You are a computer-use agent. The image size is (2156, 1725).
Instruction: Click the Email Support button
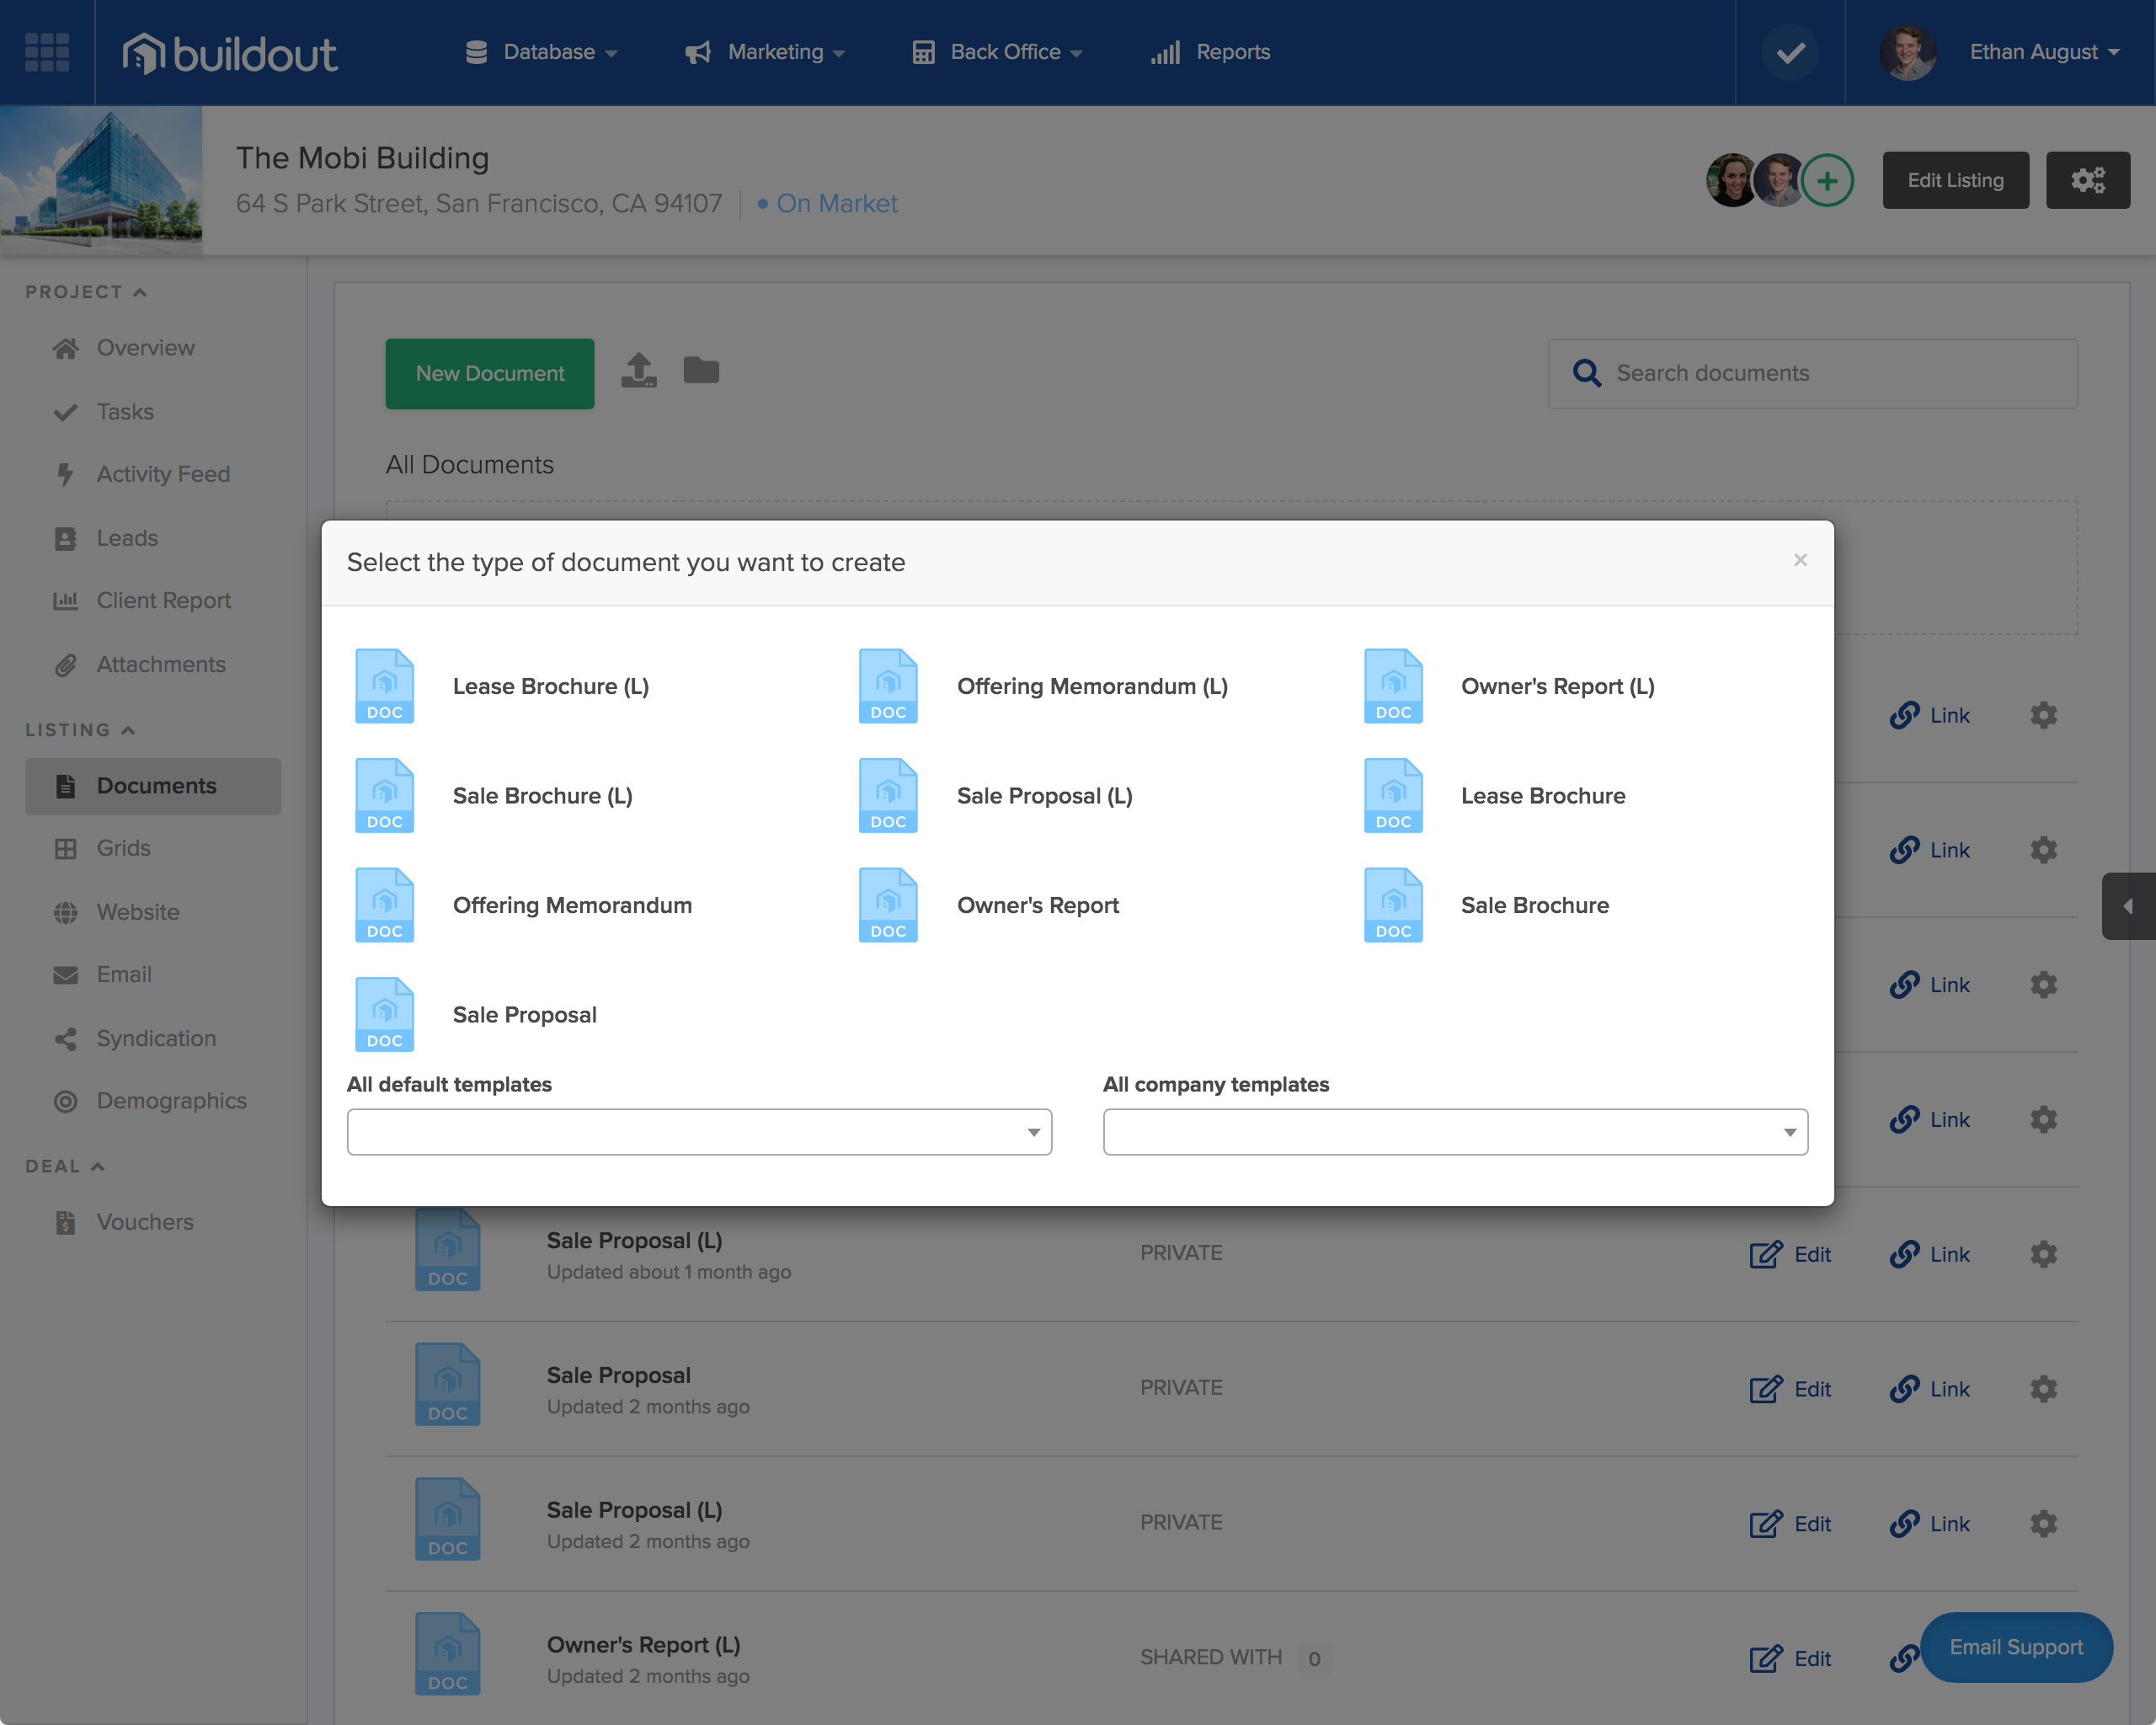[x=2015, y=1647]
